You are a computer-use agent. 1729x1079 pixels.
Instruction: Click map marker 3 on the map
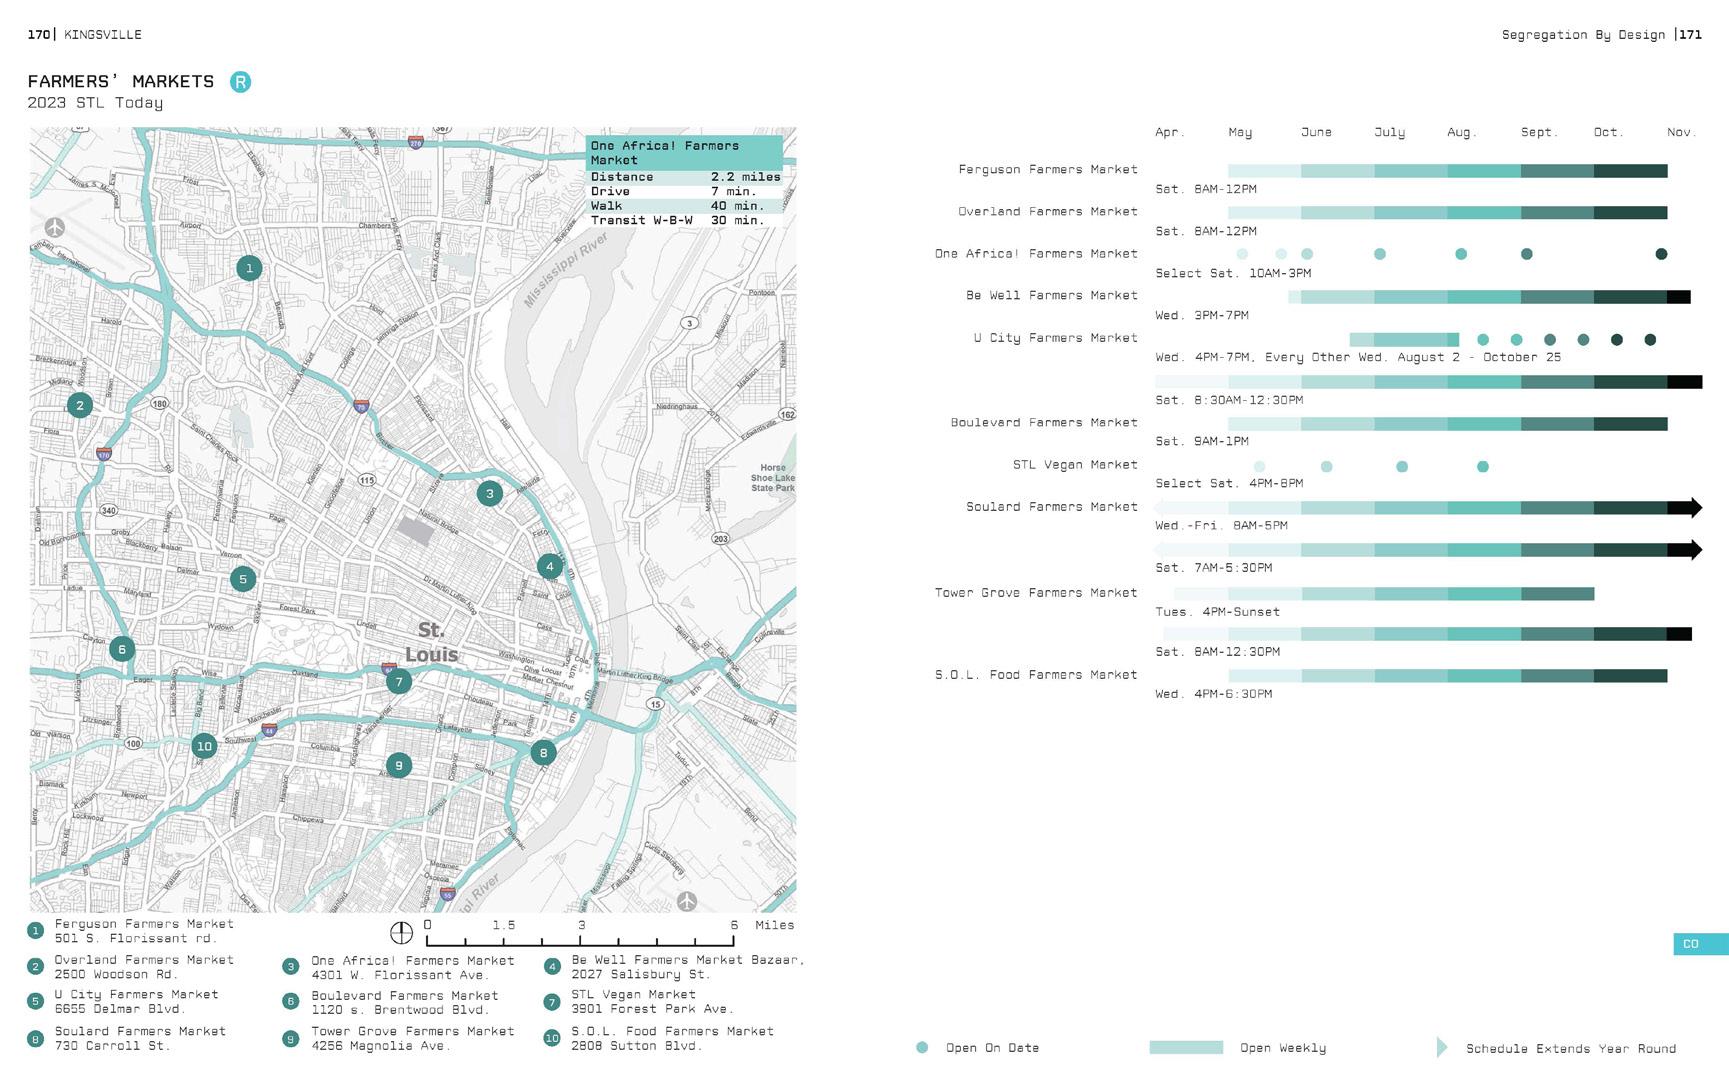(x=489, y=493)
